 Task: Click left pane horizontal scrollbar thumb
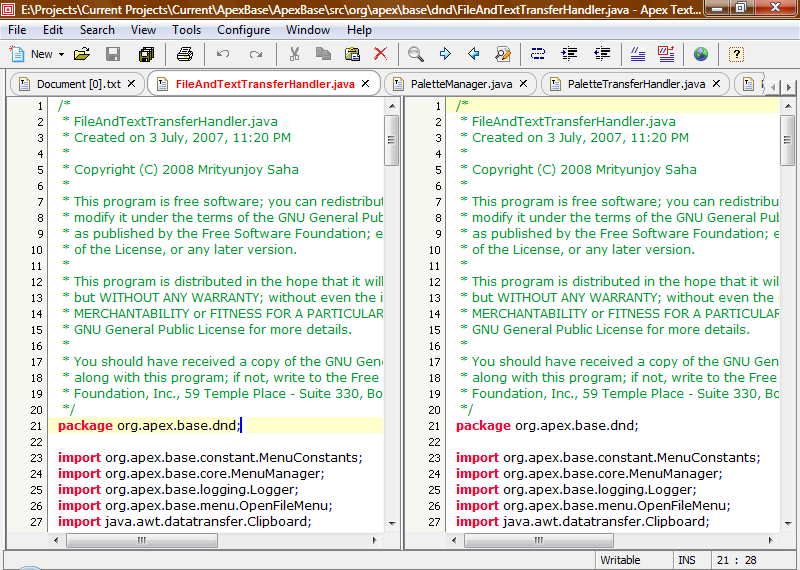coord(142,540)
